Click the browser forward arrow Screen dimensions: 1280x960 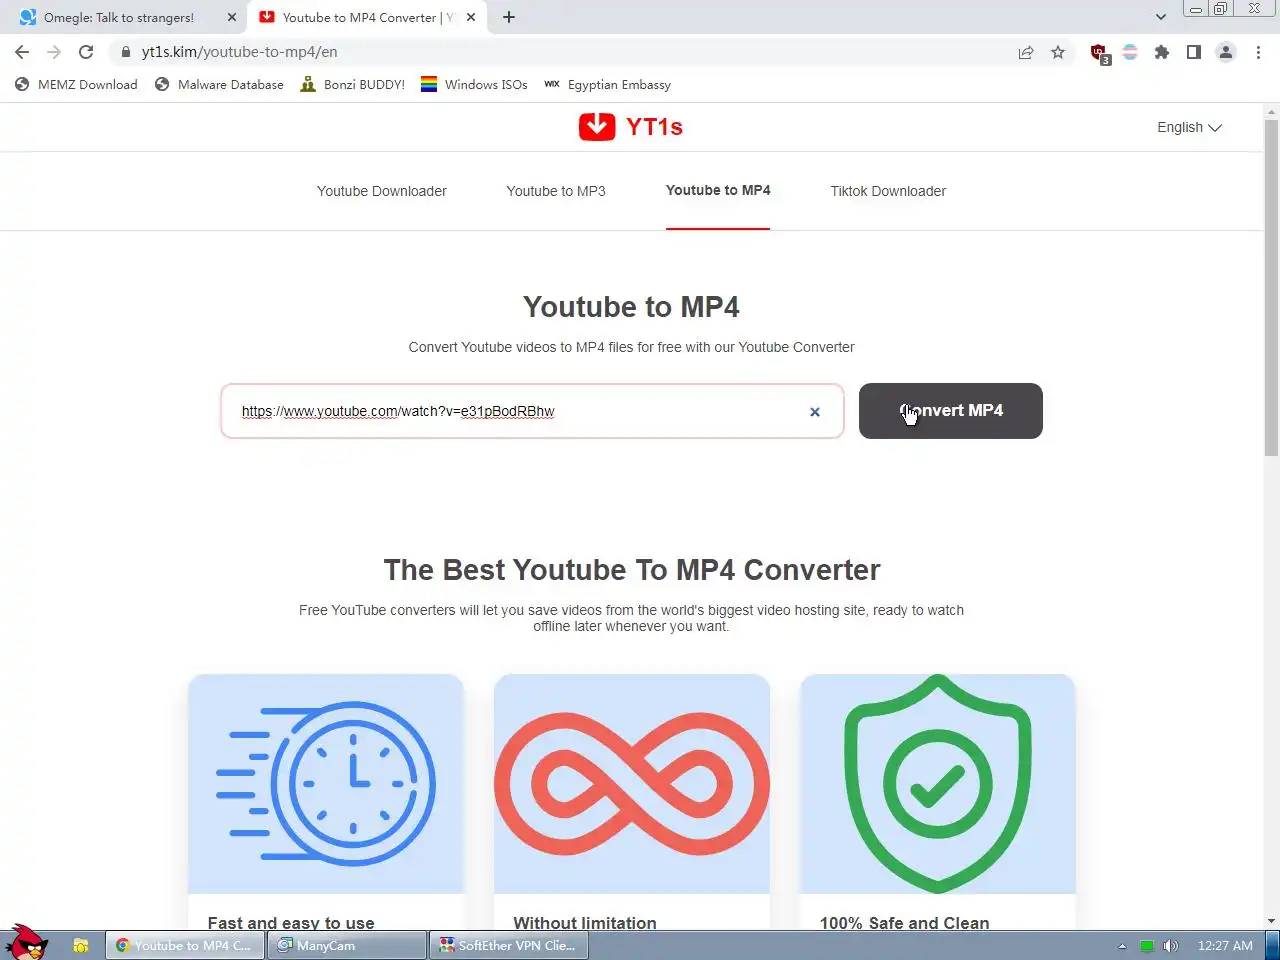coord(54,52)
